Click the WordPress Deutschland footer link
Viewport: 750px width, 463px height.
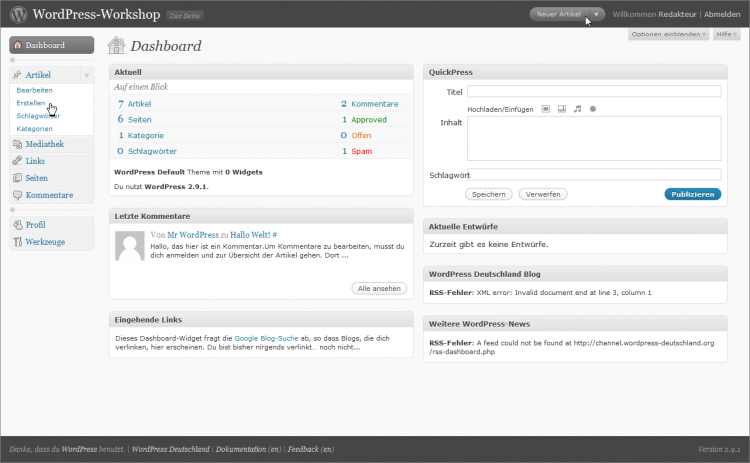click(170, 449)
